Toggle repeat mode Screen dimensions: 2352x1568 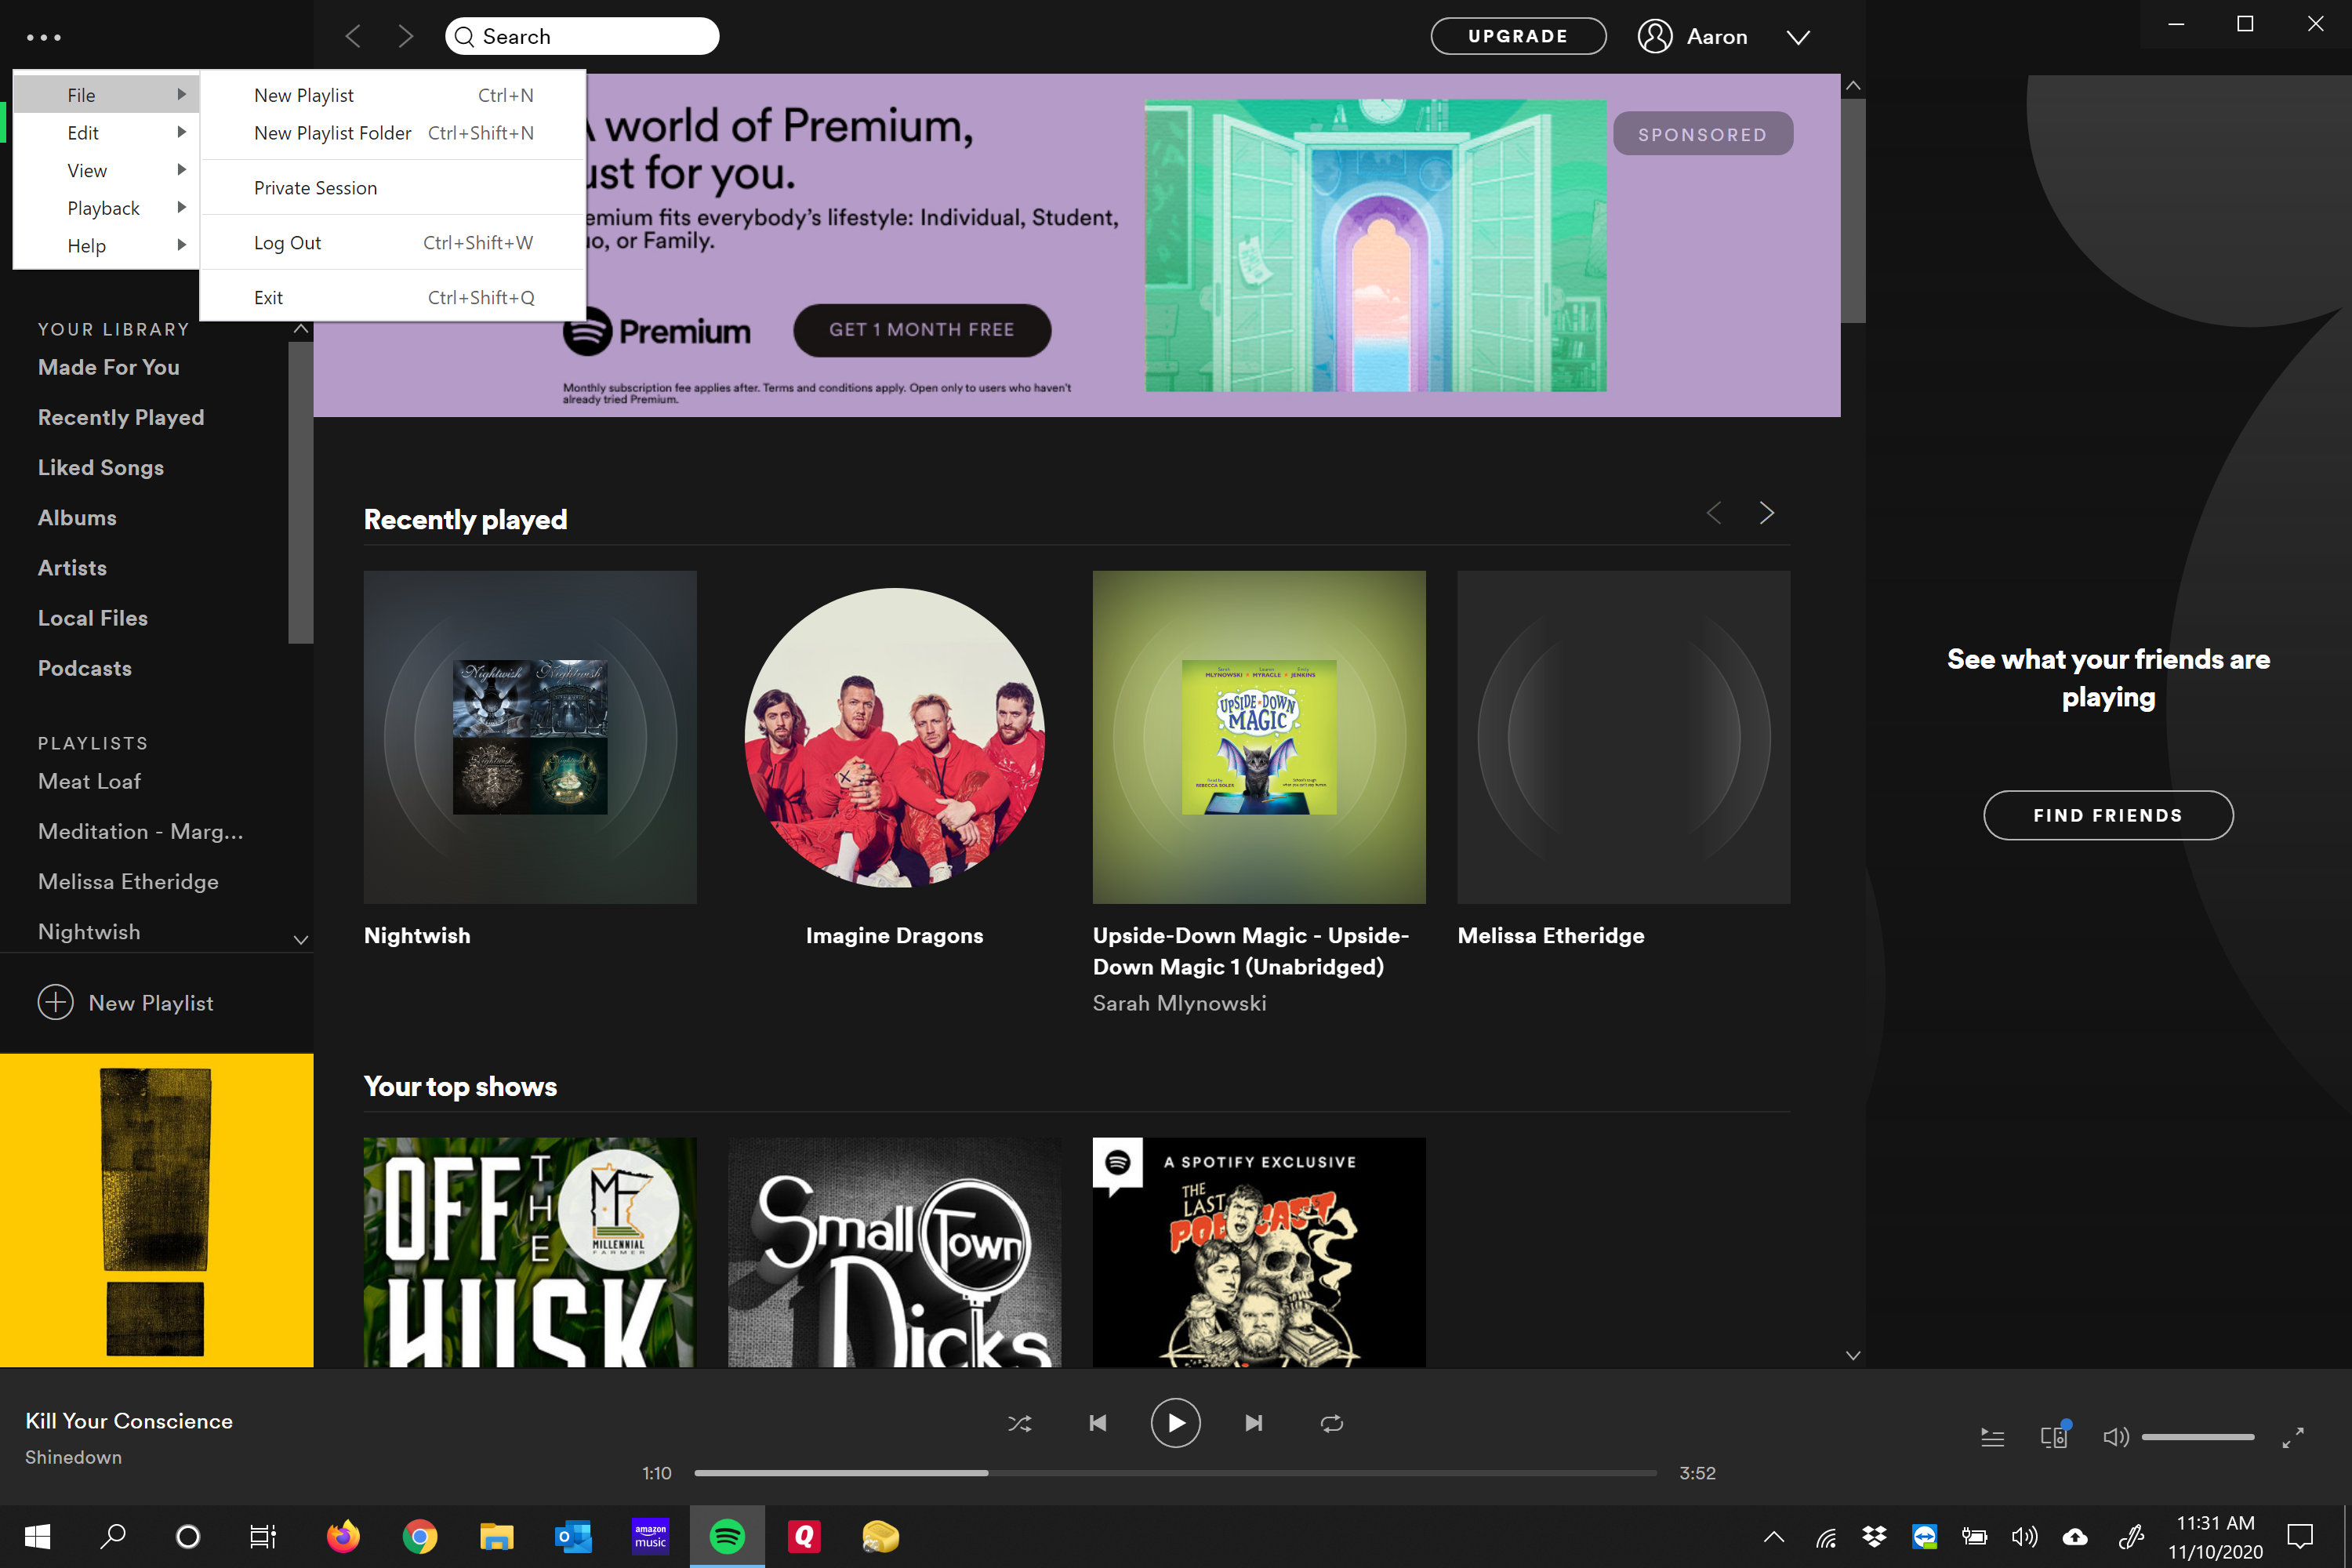tap(1331, 1423)
